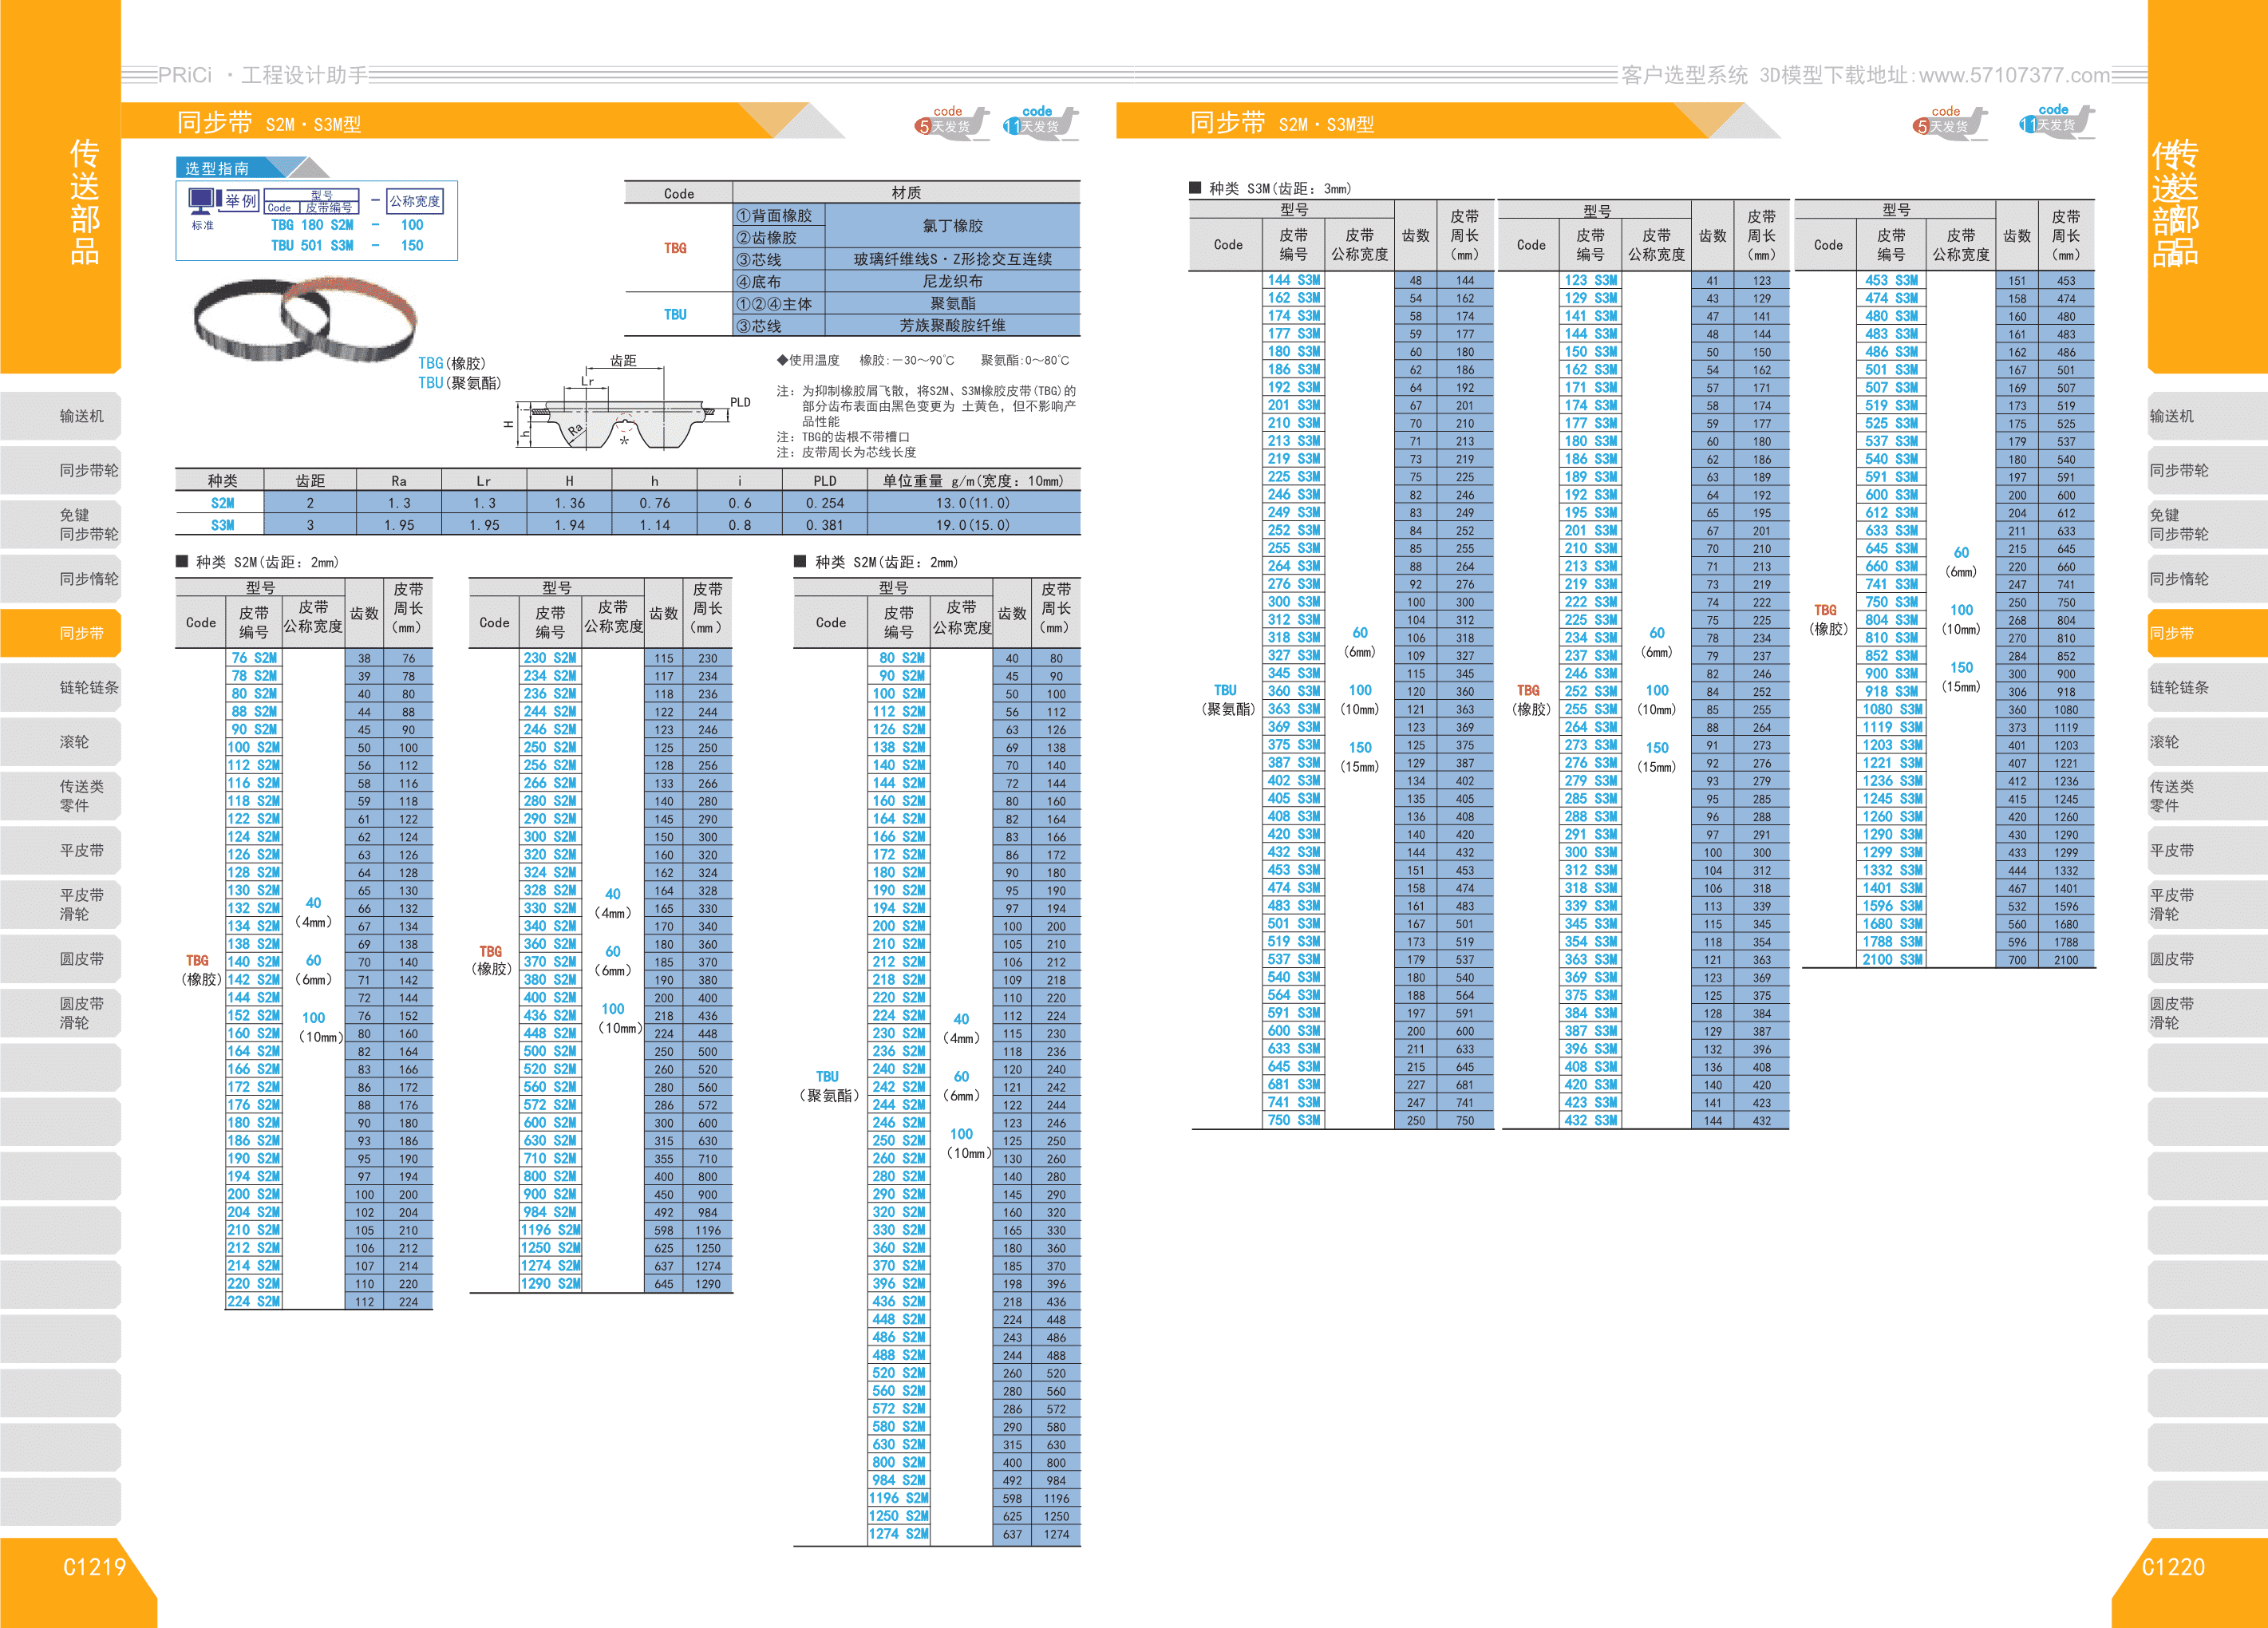Click the PLD value 0.381
The height and width of the screenshot is (1628, 2268).
tap(825, 525)
